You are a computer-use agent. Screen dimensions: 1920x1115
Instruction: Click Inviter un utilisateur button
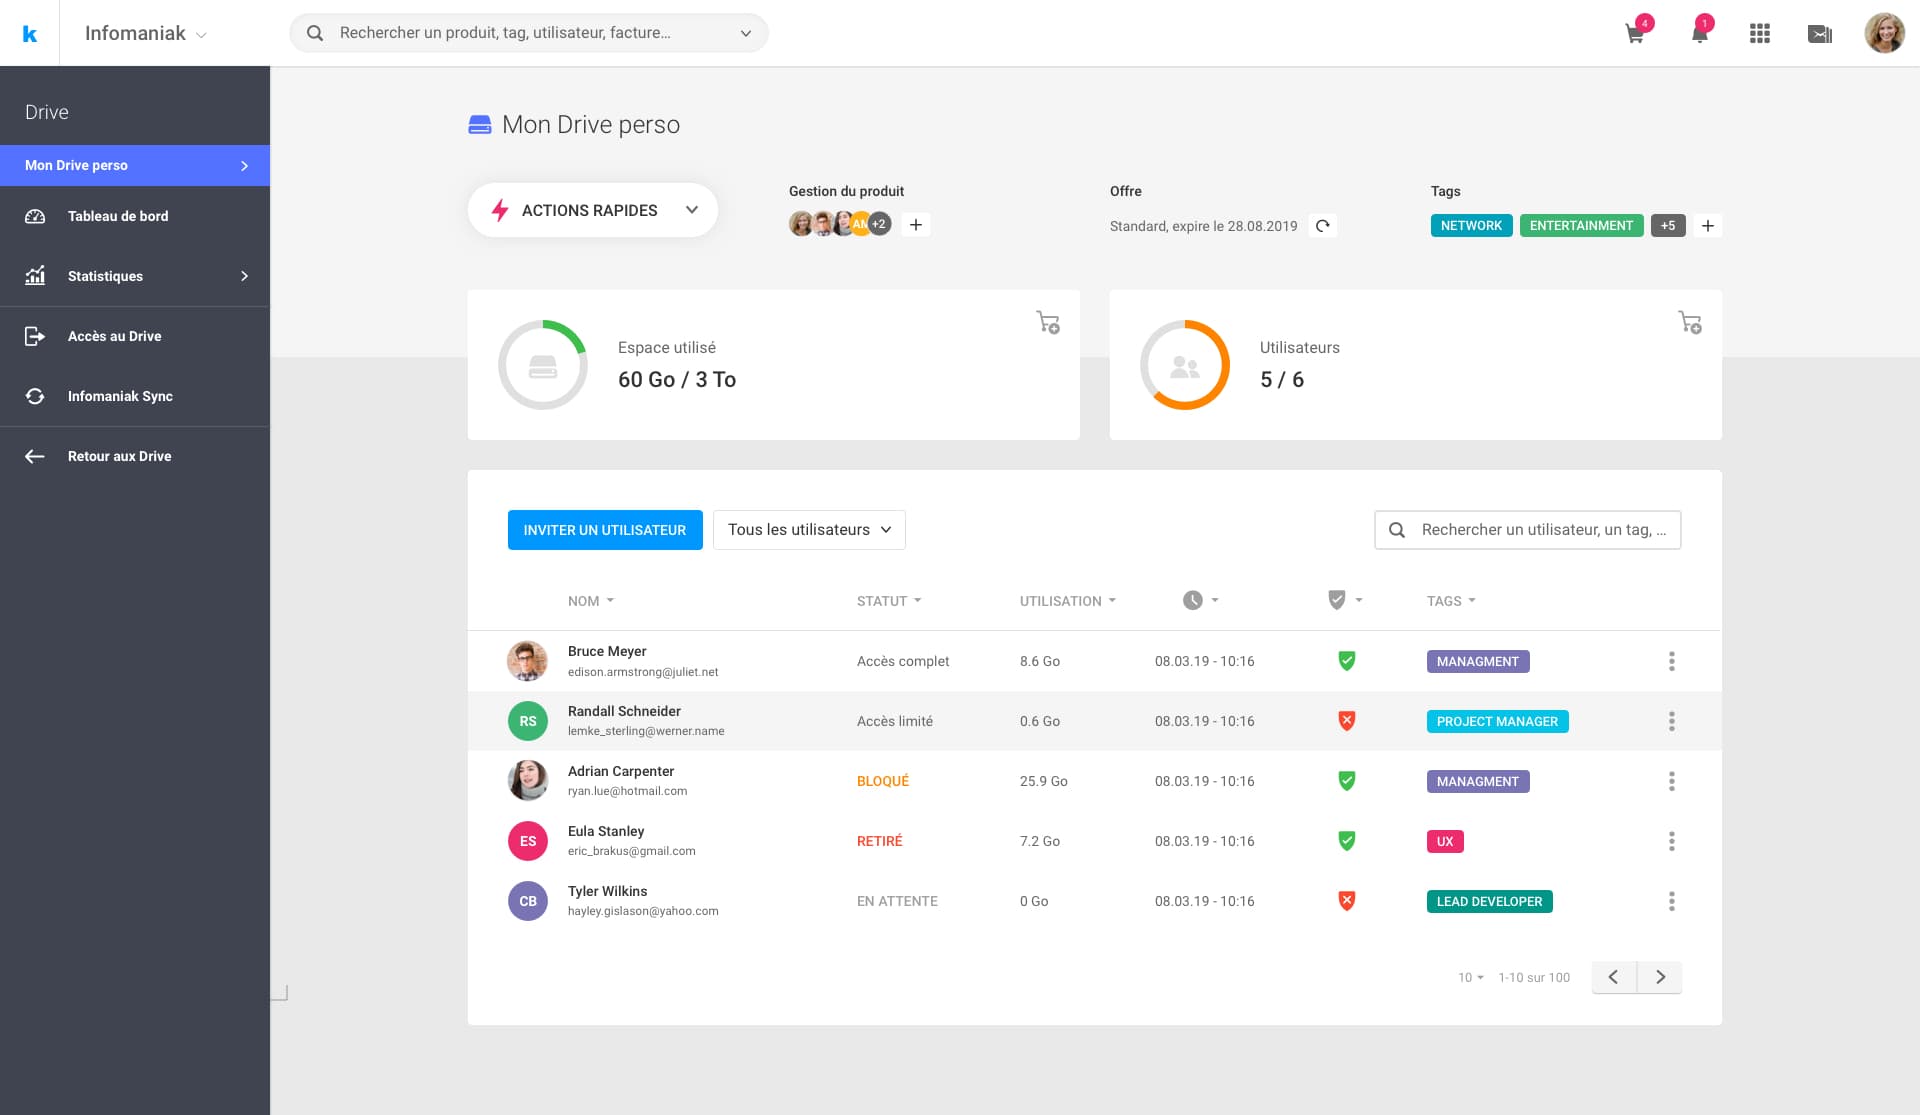click(604, 530)
